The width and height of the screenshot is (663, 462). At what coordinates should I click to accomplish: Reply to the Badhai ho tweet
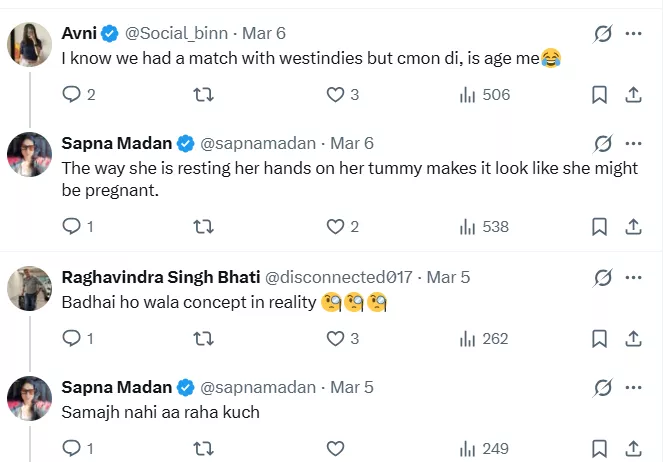click(x=72, y=339)
